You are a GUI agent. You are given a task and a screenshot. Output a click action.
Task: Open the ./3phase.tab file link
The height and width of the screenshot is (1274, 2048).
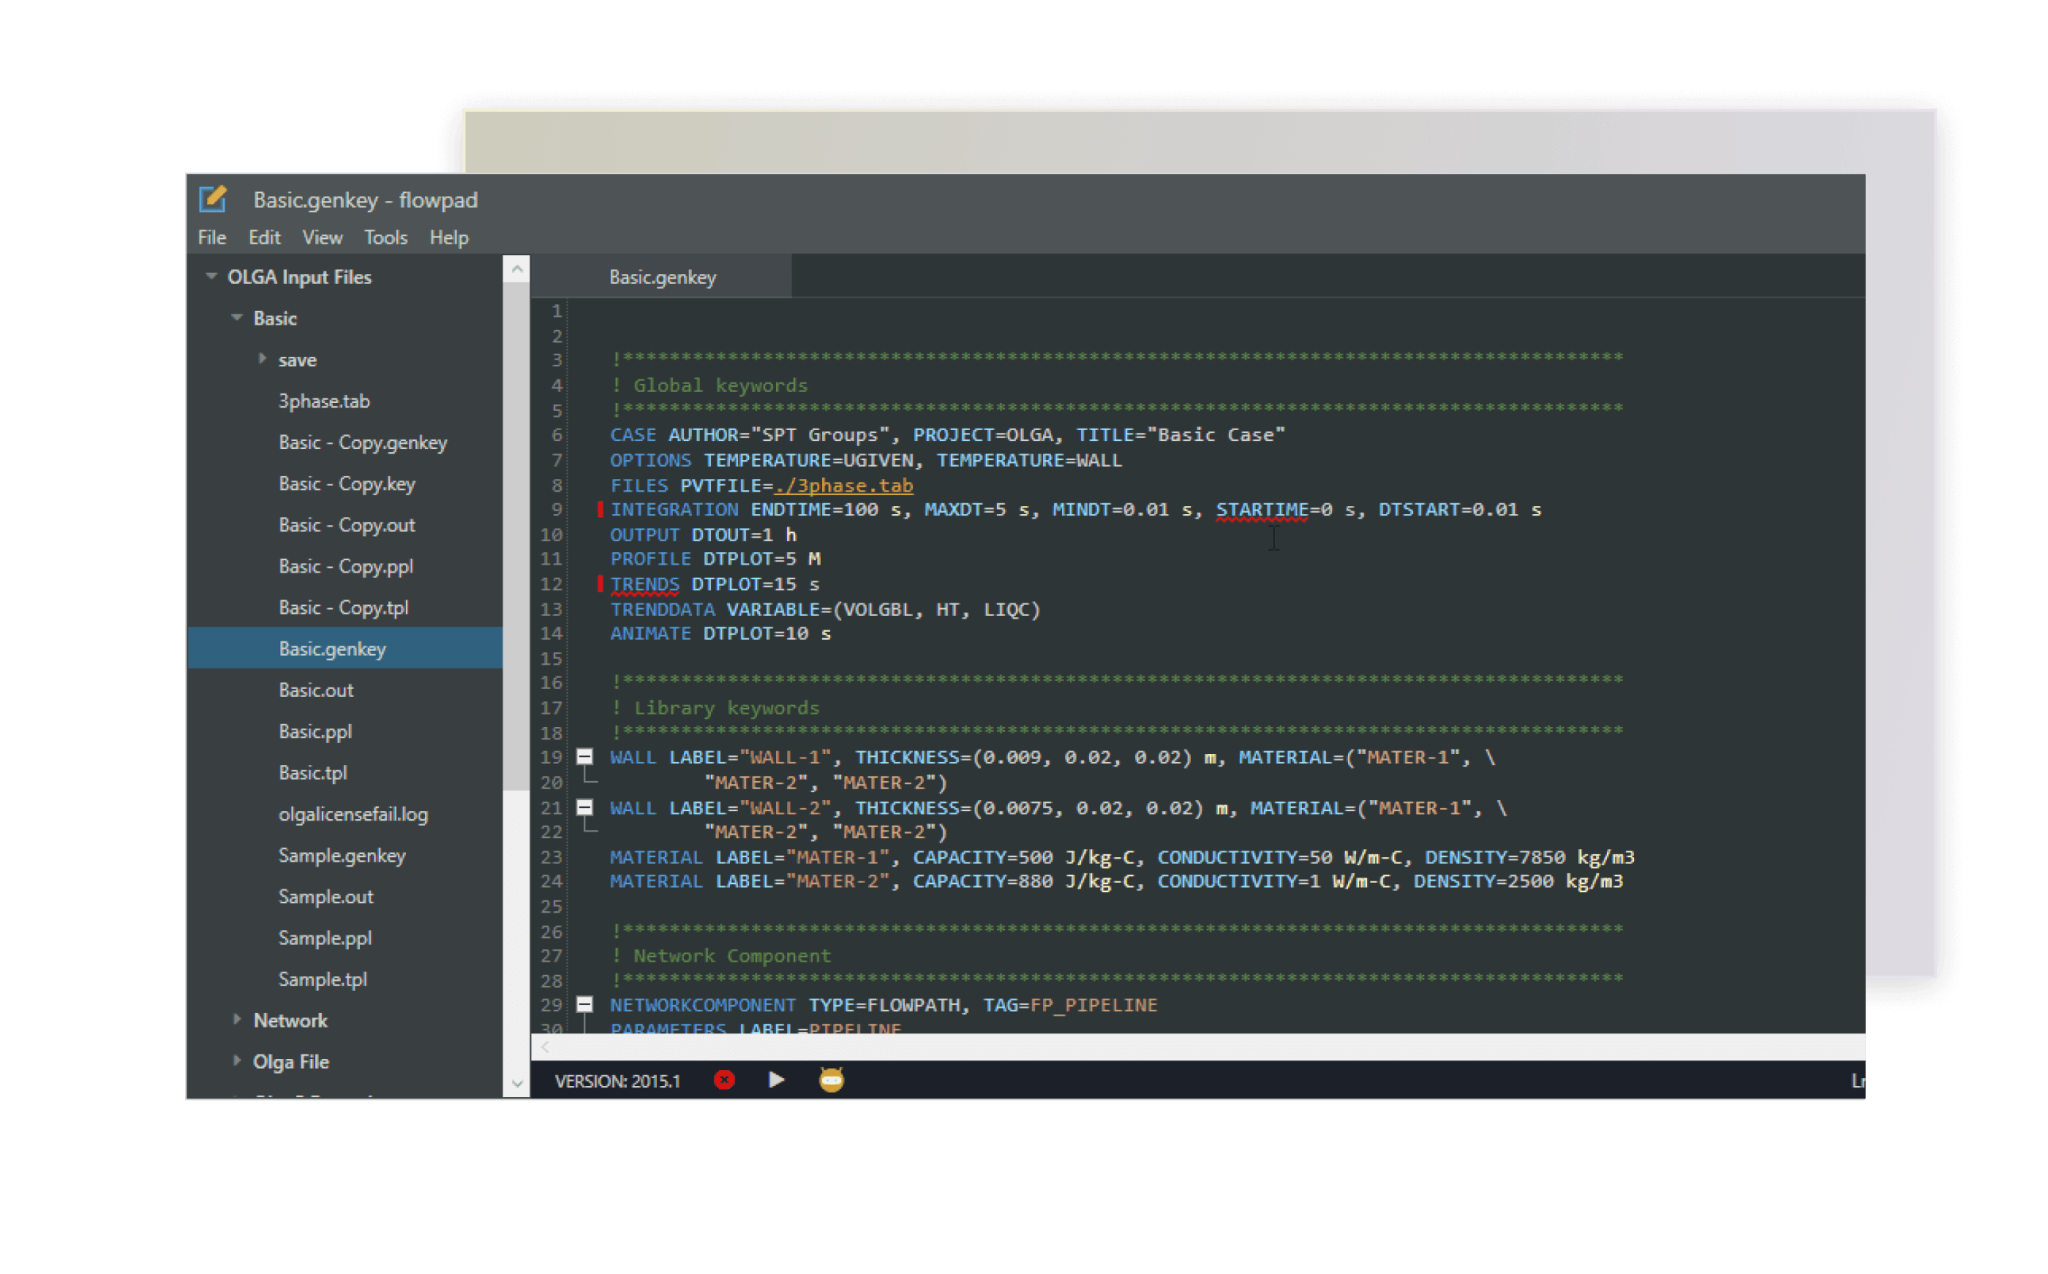click(843, 485)
